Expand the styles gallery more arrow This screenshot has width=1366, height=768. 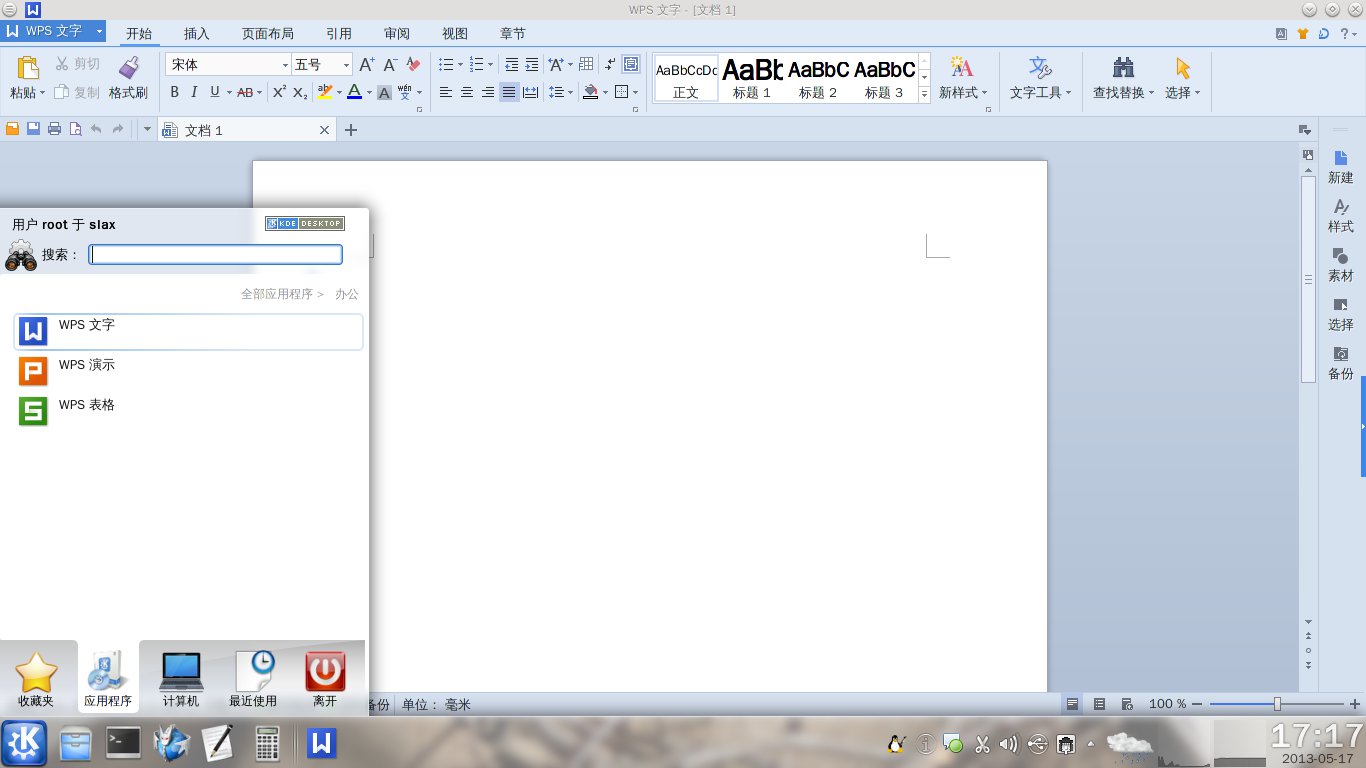[x=925, y=94]
